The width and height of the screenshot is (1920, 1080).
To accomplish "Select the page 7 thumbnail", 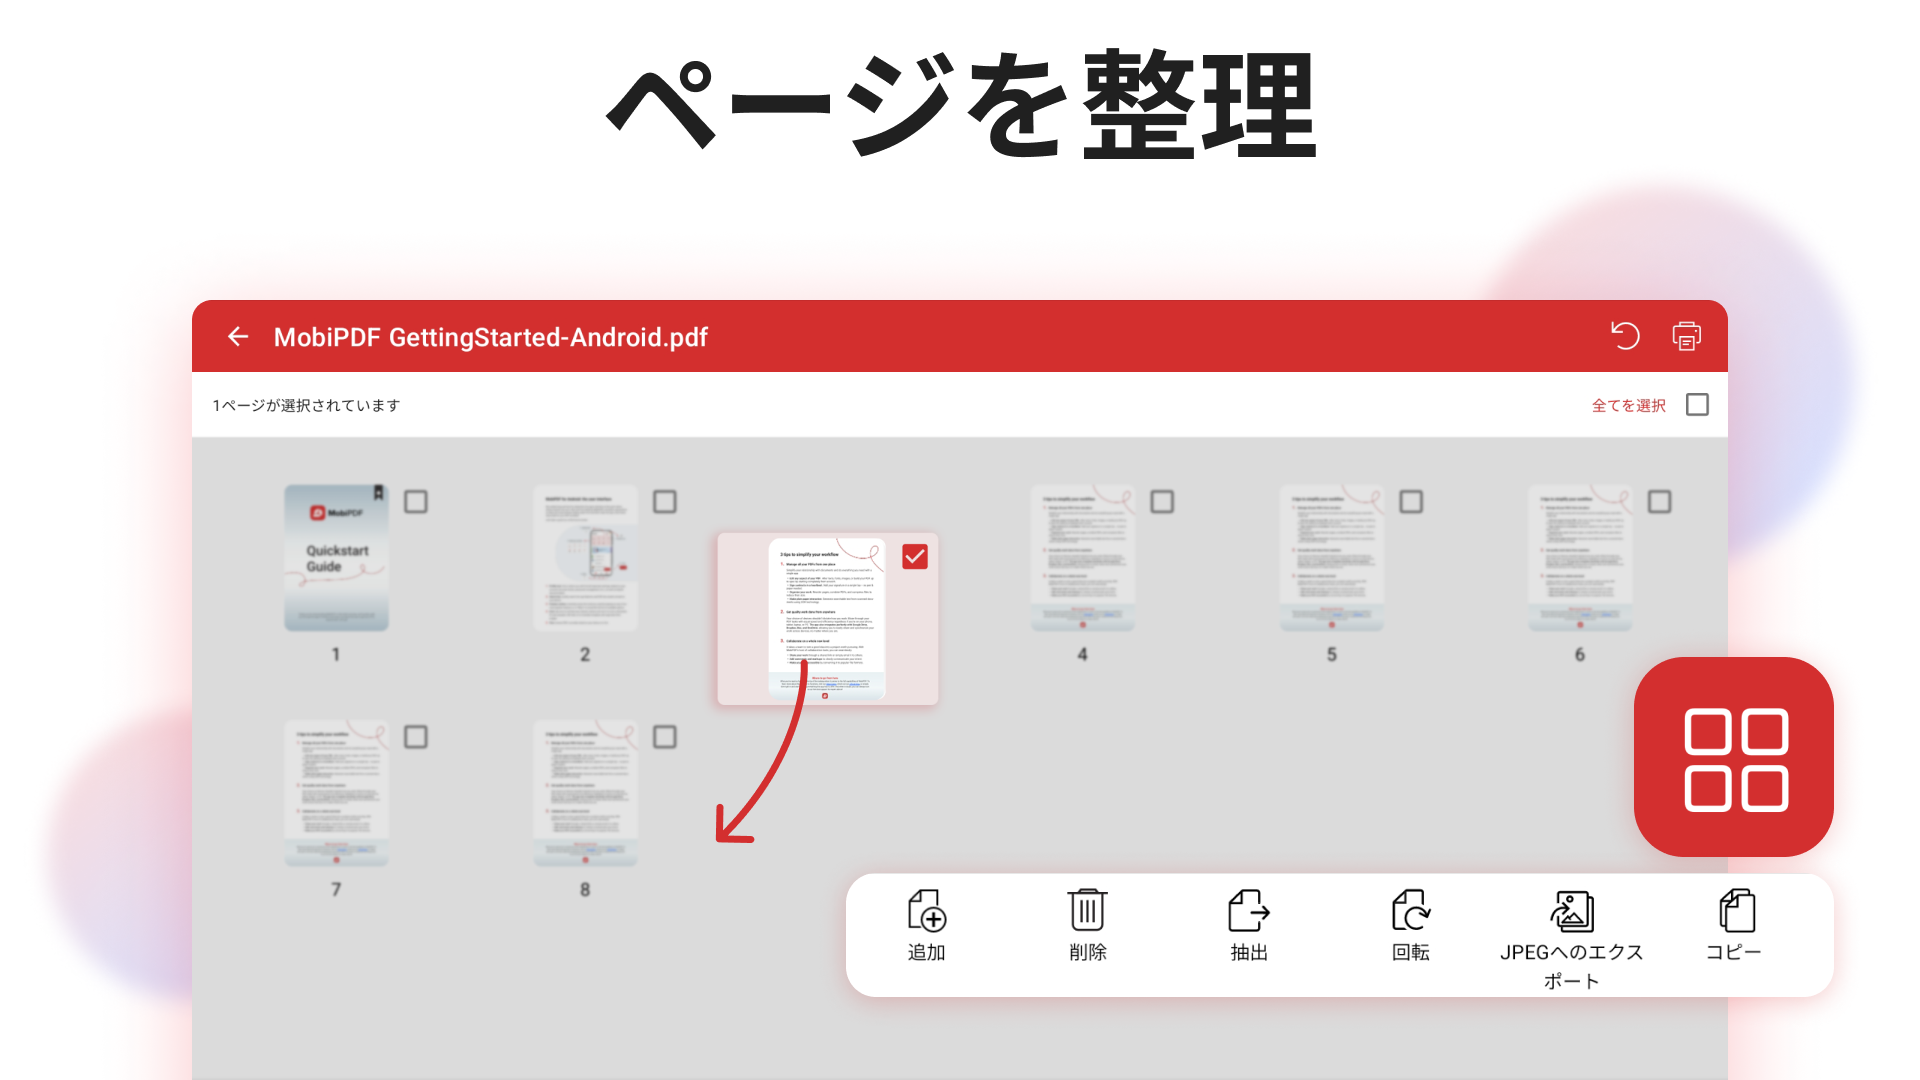I will tap(336, 793).
